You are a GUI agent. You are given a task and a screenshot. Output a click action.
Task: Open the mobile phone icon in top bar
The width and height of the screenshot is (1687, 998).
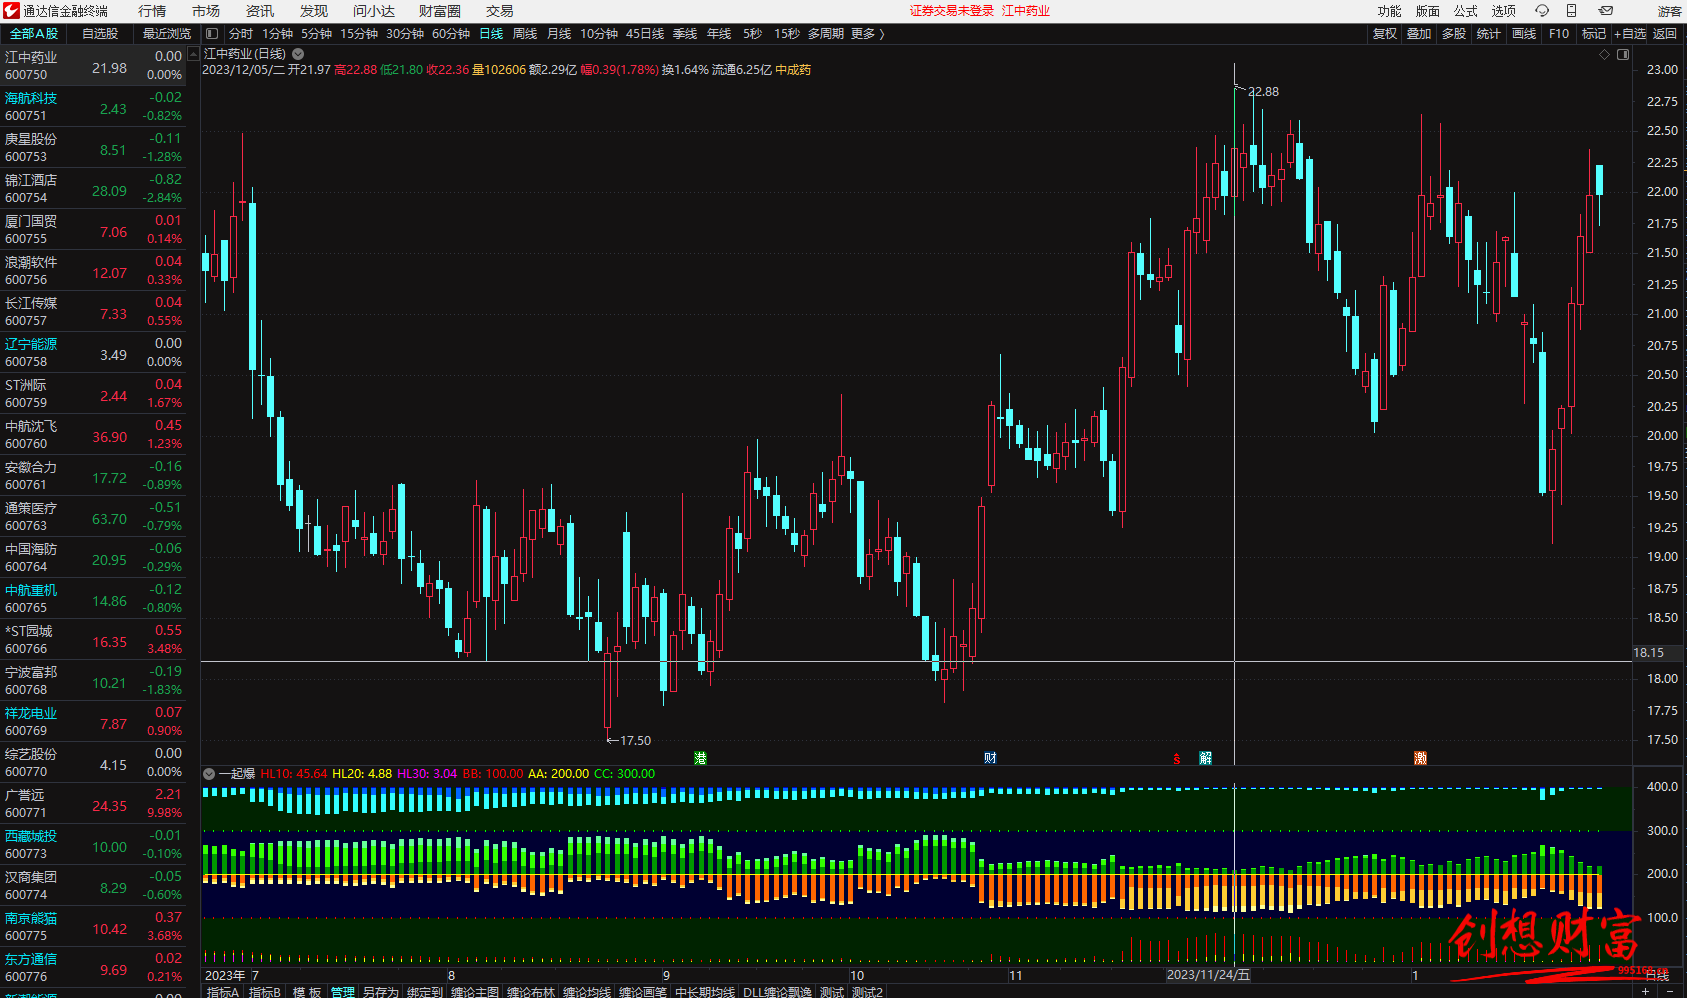pyautogui.click(x=1571, y=11)
